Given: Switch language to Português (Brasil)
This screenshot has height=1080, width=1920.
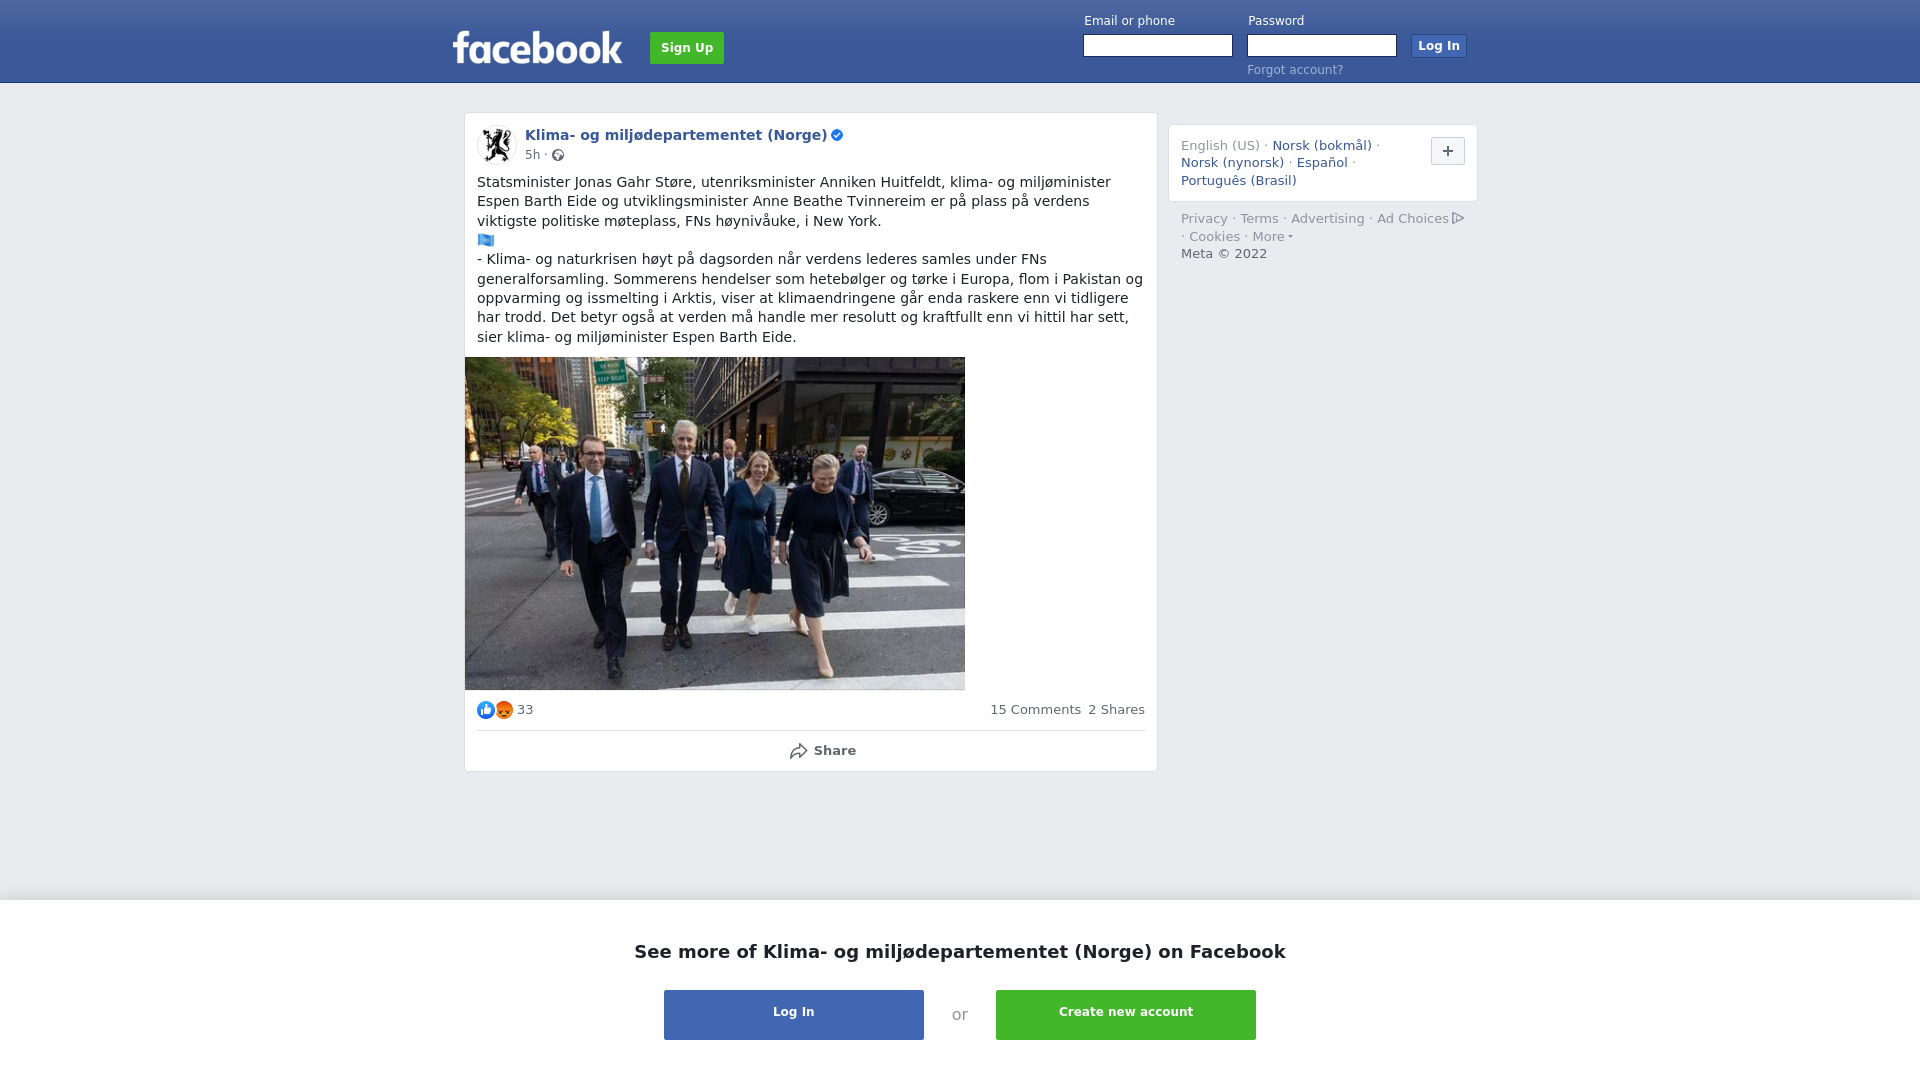Looking at the screenshot, I should click(1238, 181).
